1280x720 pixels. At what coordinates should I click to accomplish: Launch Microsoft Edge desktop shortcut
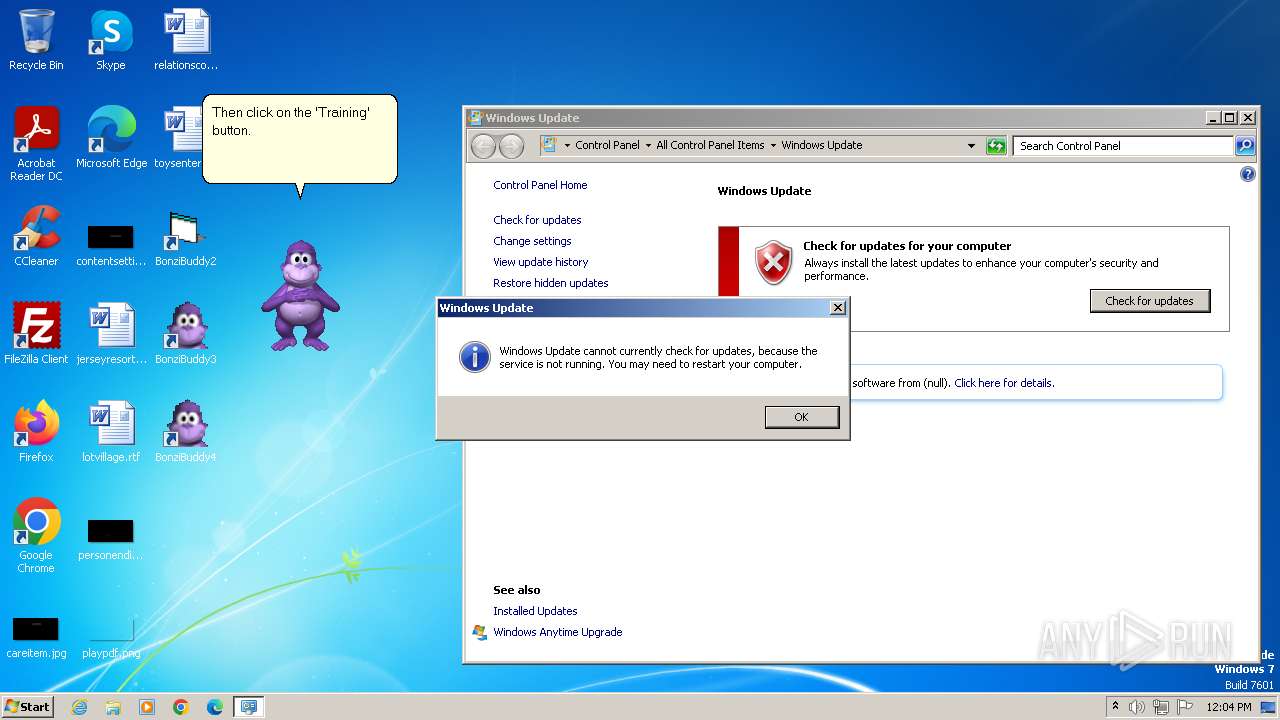(x=111, y=138)
